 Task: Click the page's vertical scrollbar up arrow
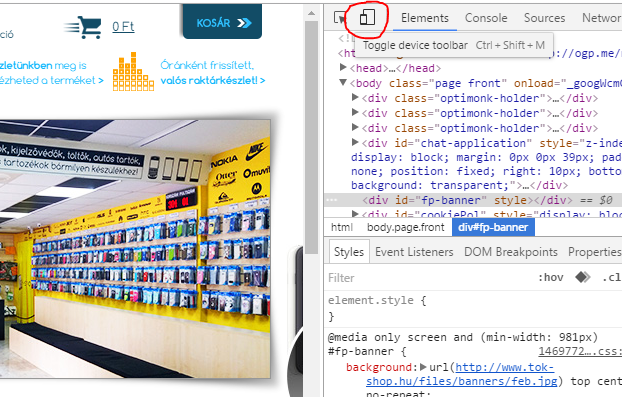[311, 13]
